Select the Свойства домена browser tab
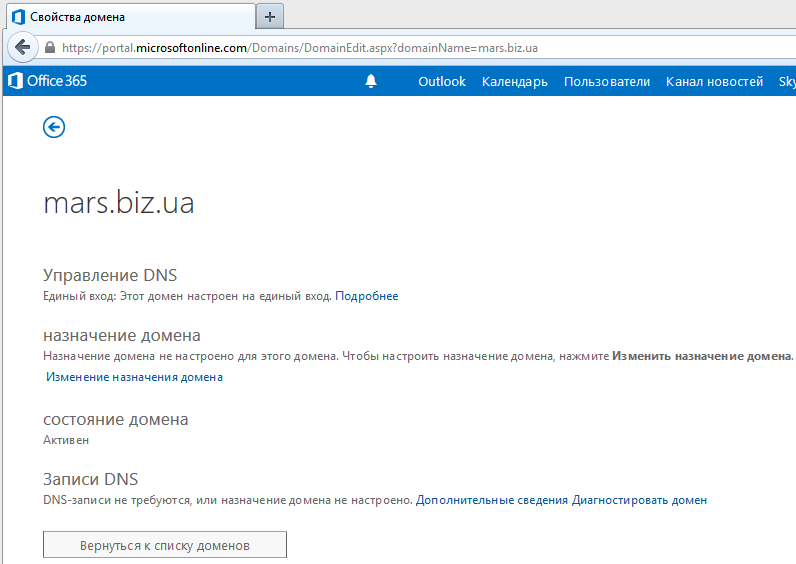Viewport: 796px width, 564px height. coord(128,17)
